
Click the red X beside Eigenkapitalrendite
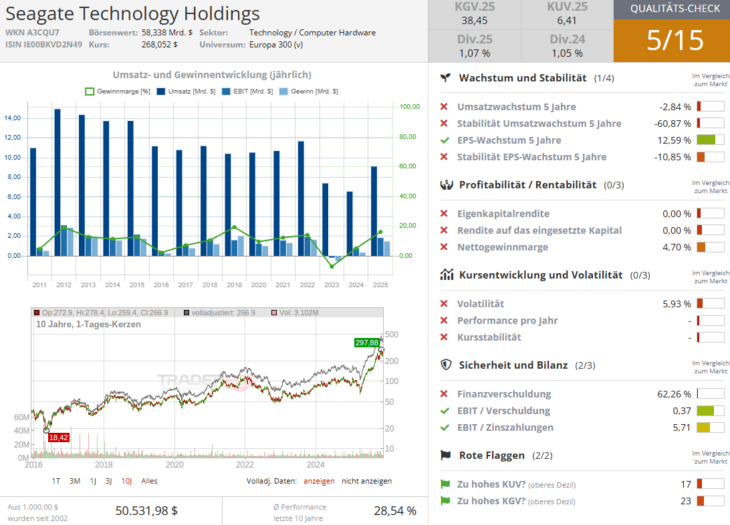pos(444,214)
